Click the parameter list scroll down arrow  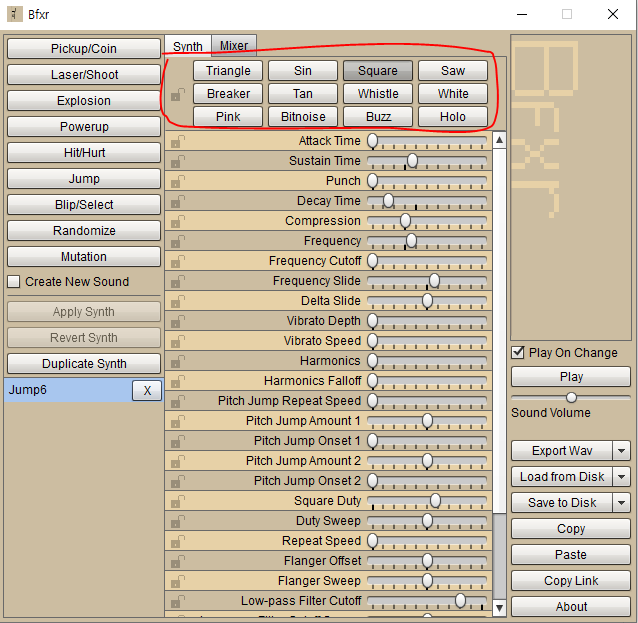[499, 608]
